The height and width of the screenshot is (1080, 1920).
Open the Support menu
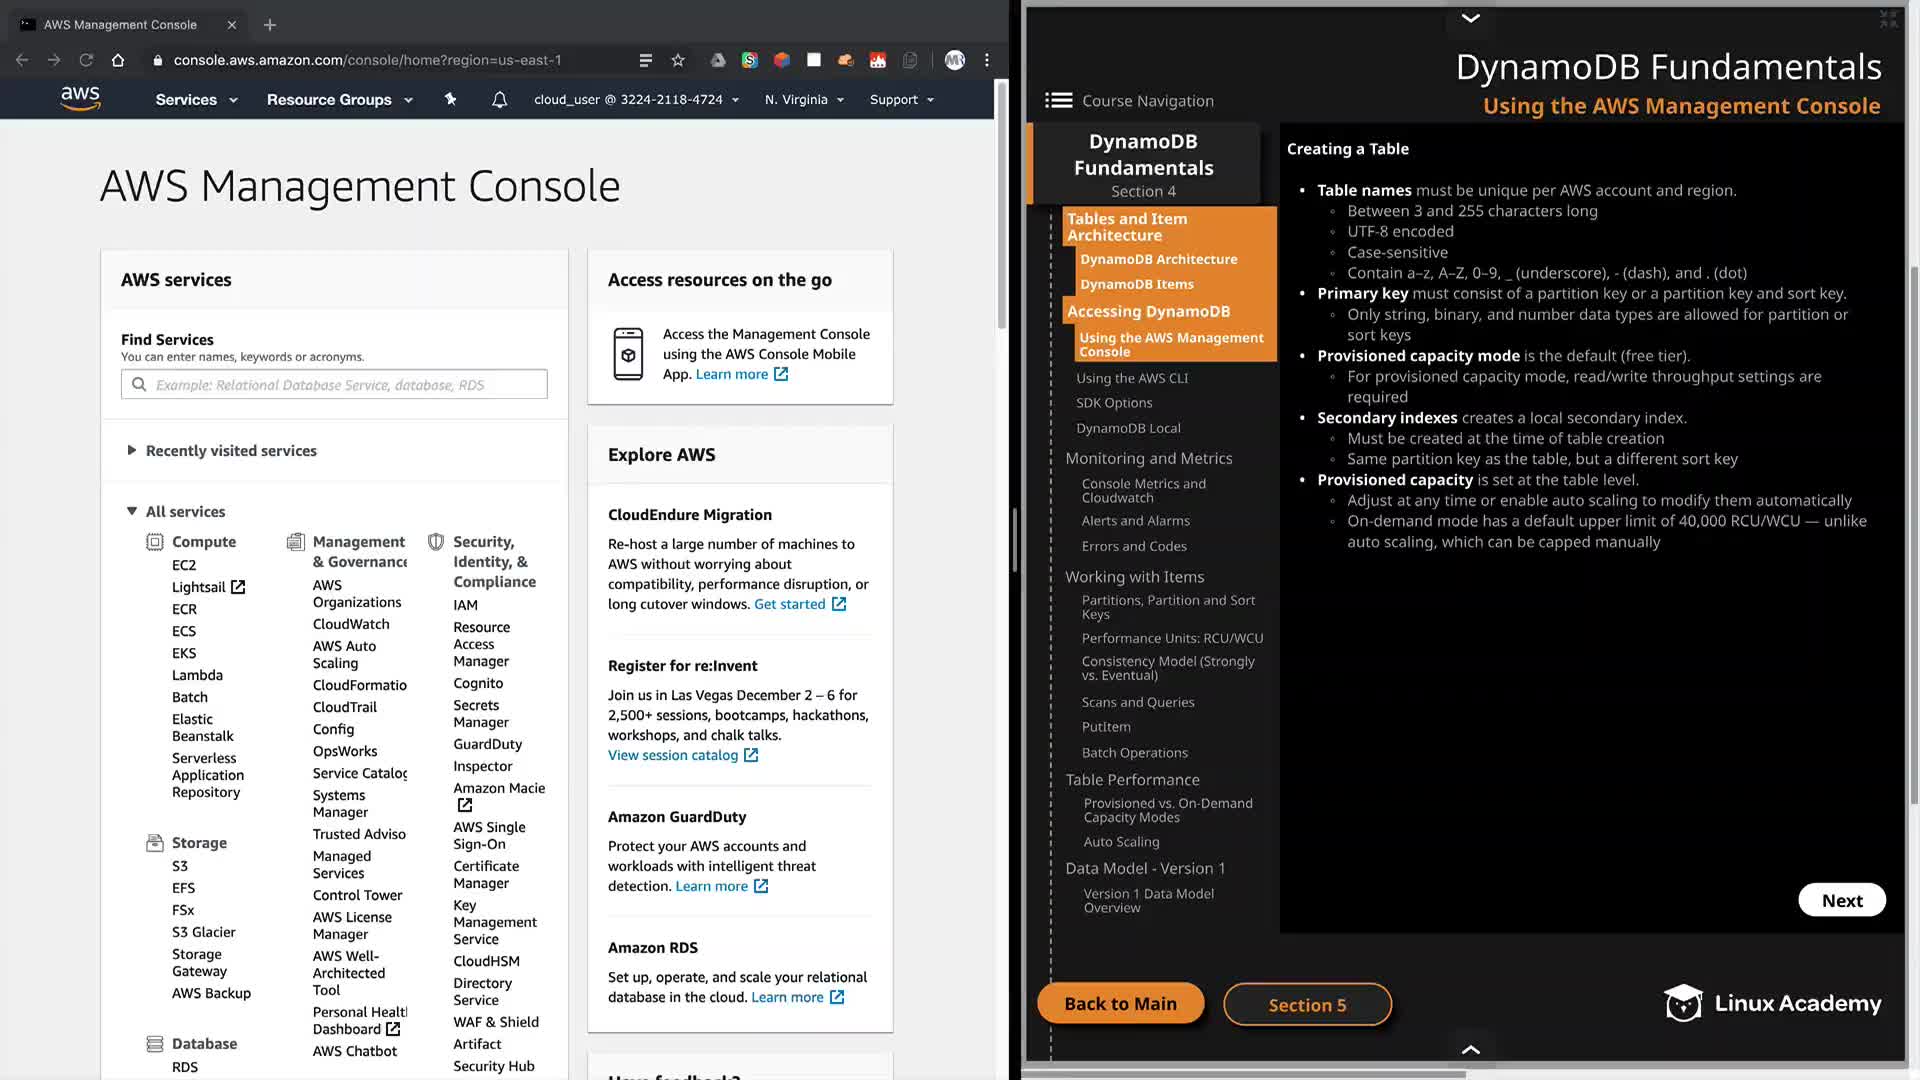tap(901, 99)
